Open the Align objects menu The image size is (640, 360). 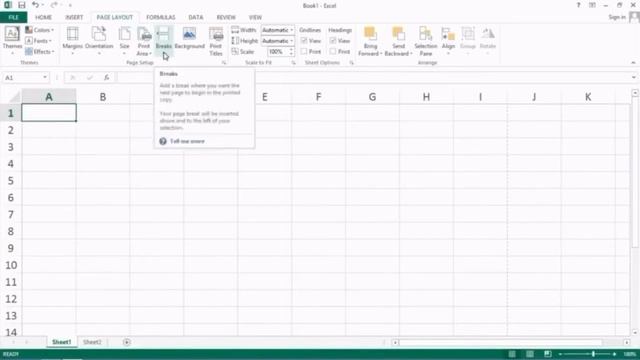pos(448,40)
